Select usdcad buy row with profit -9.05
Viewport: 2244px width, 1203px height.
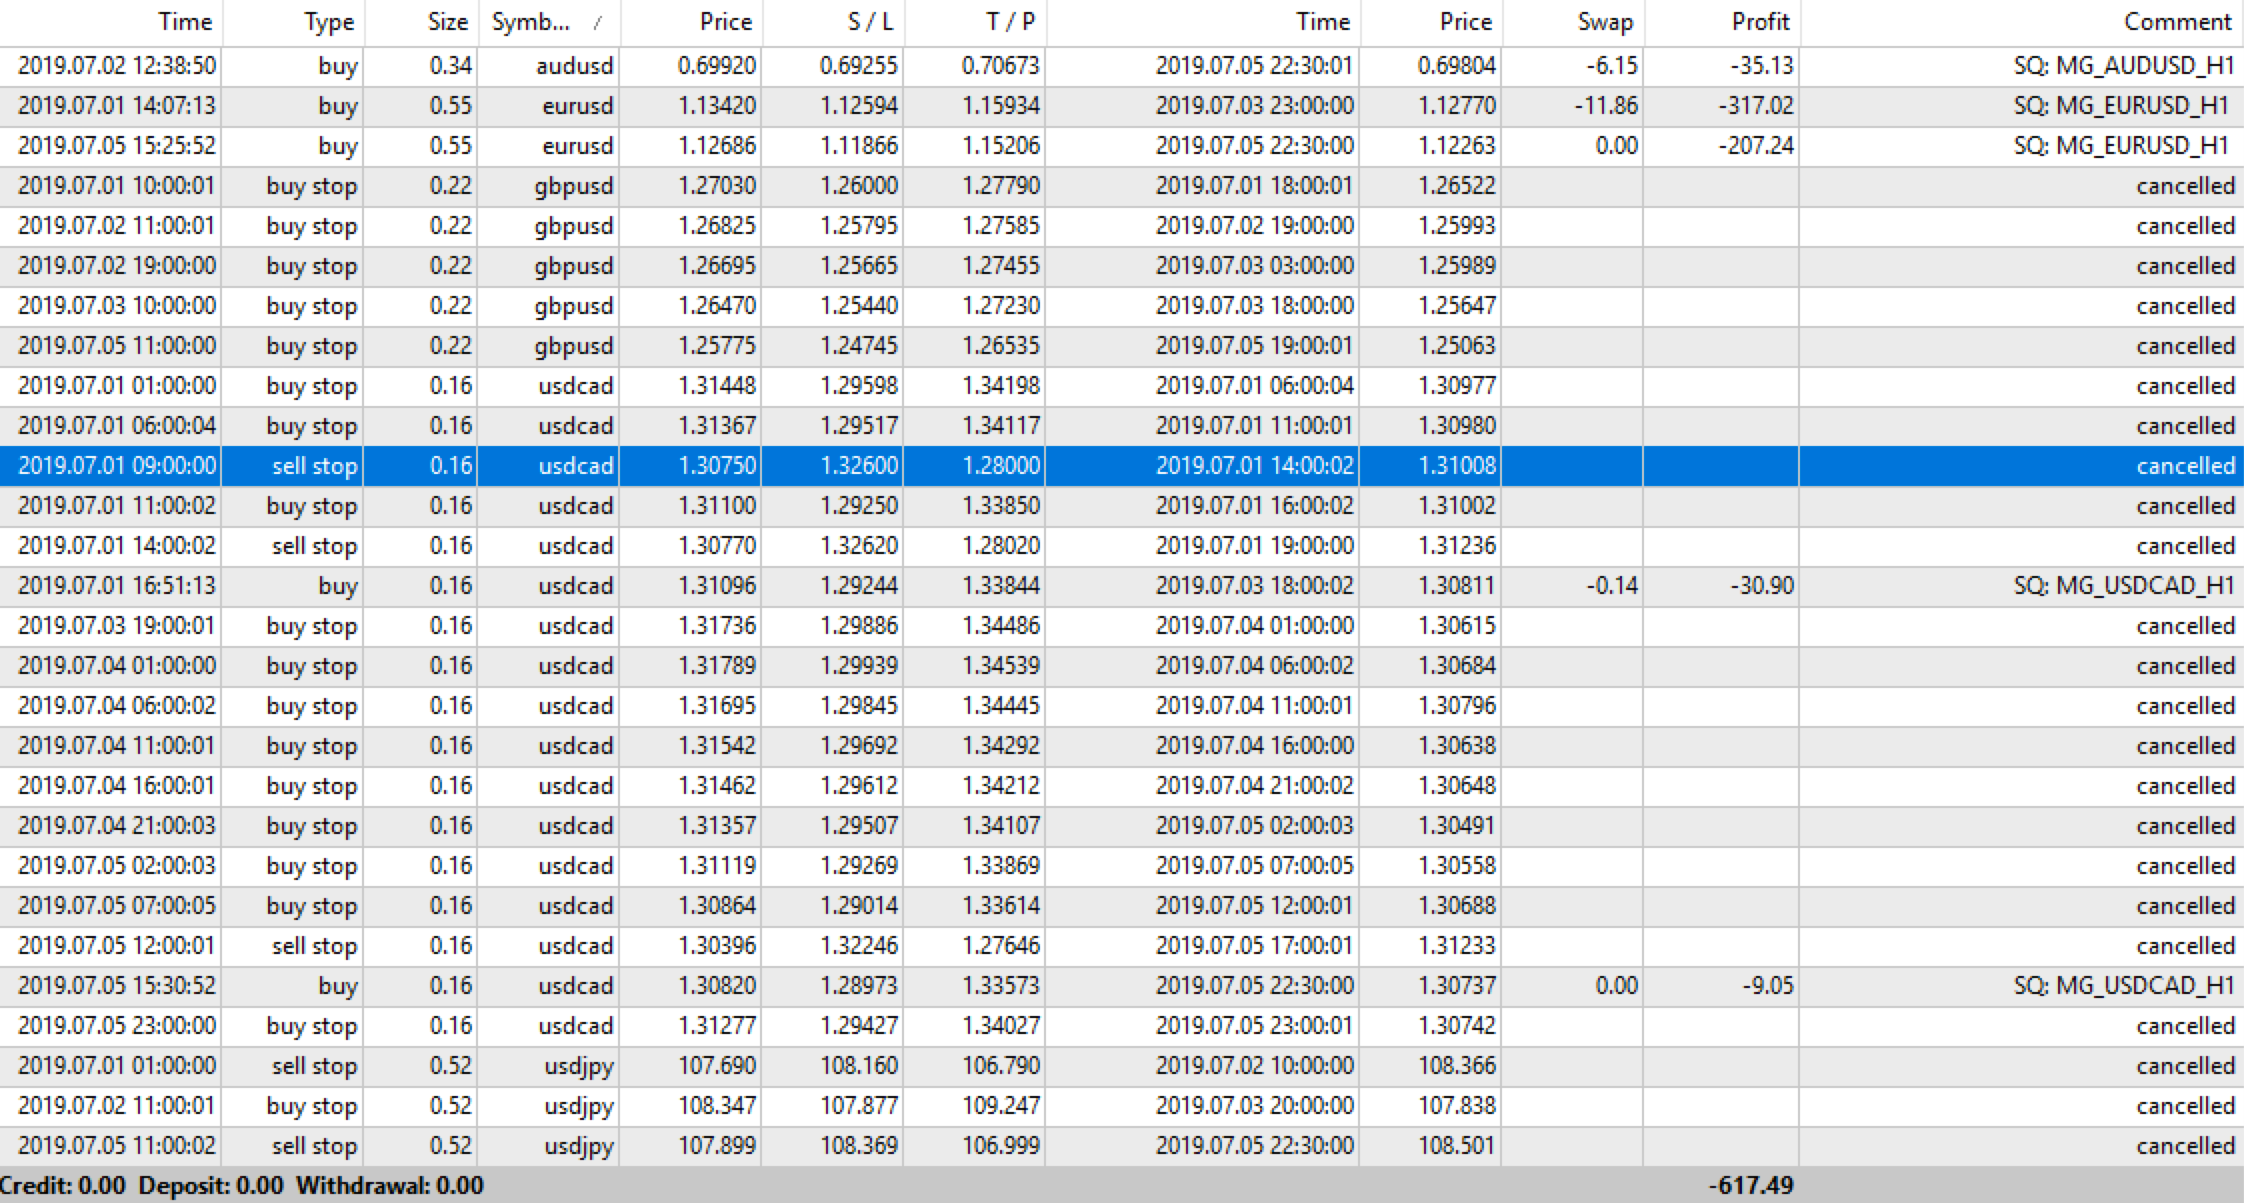(575, 986)
